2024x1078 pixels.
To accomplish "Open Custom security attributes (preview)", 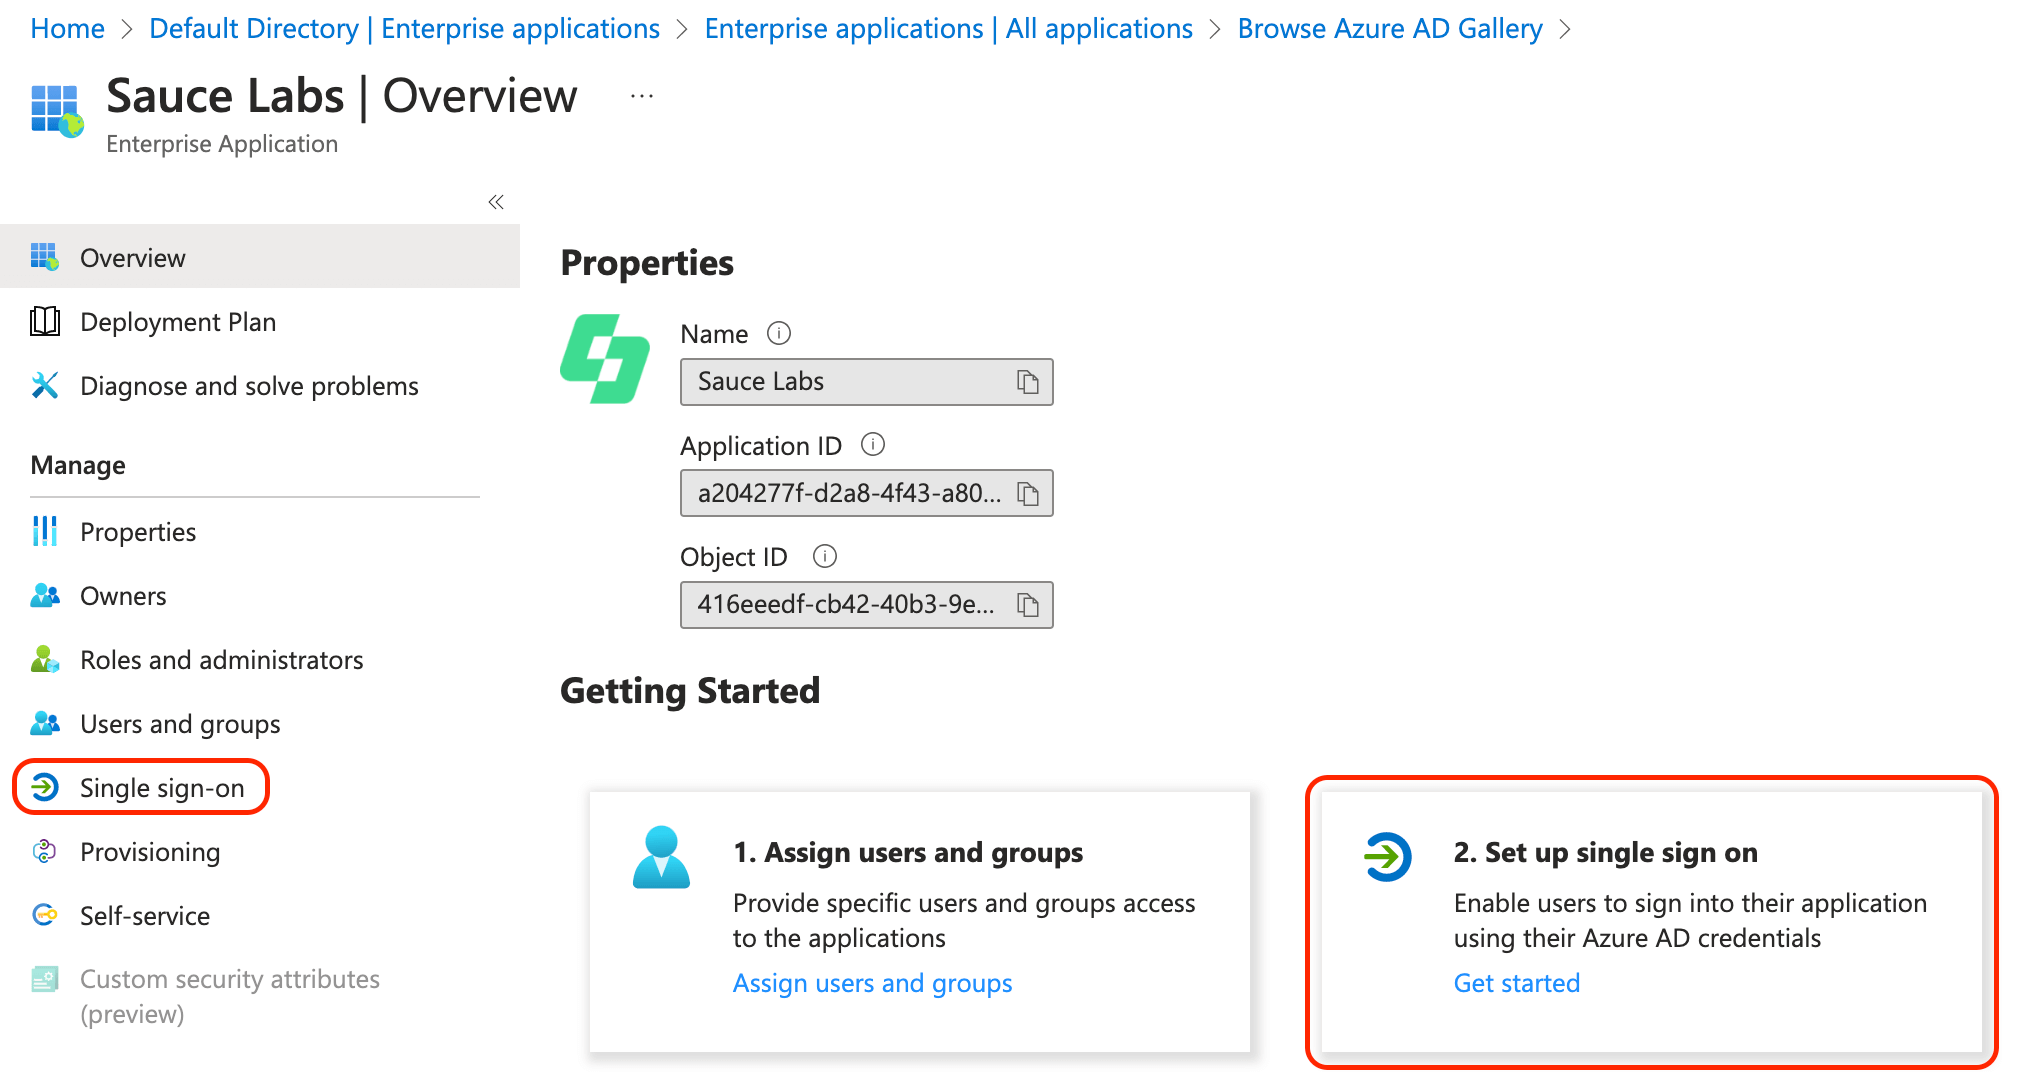I will click(x=230, y=995).
